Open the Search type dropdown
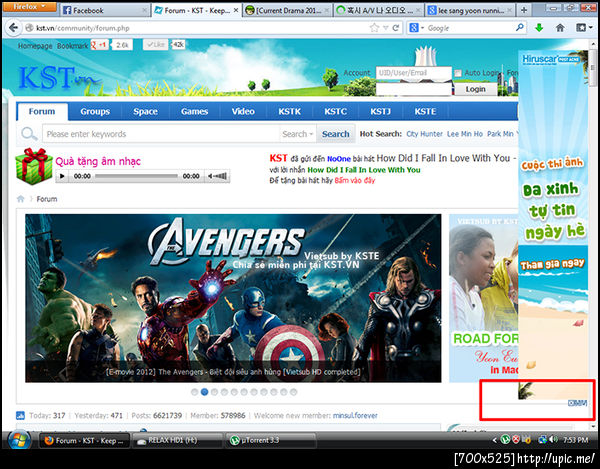This screenshot has width=600, height=469. point(298,134)
